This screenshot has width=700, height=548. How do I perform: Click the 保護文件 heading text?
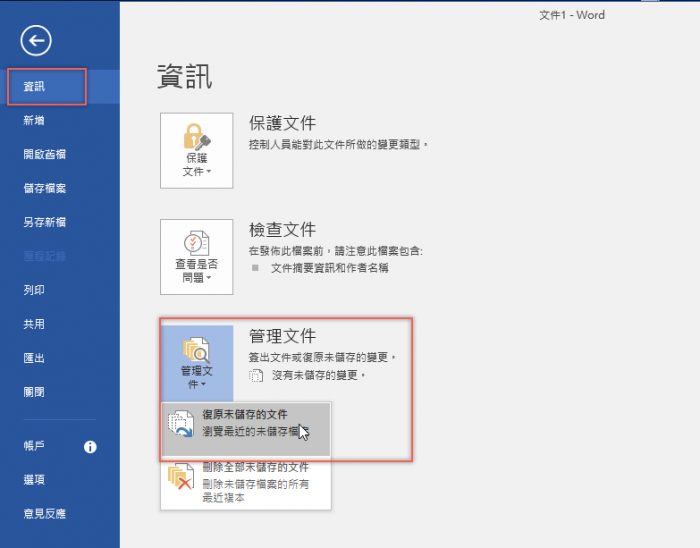pos(282,123)
